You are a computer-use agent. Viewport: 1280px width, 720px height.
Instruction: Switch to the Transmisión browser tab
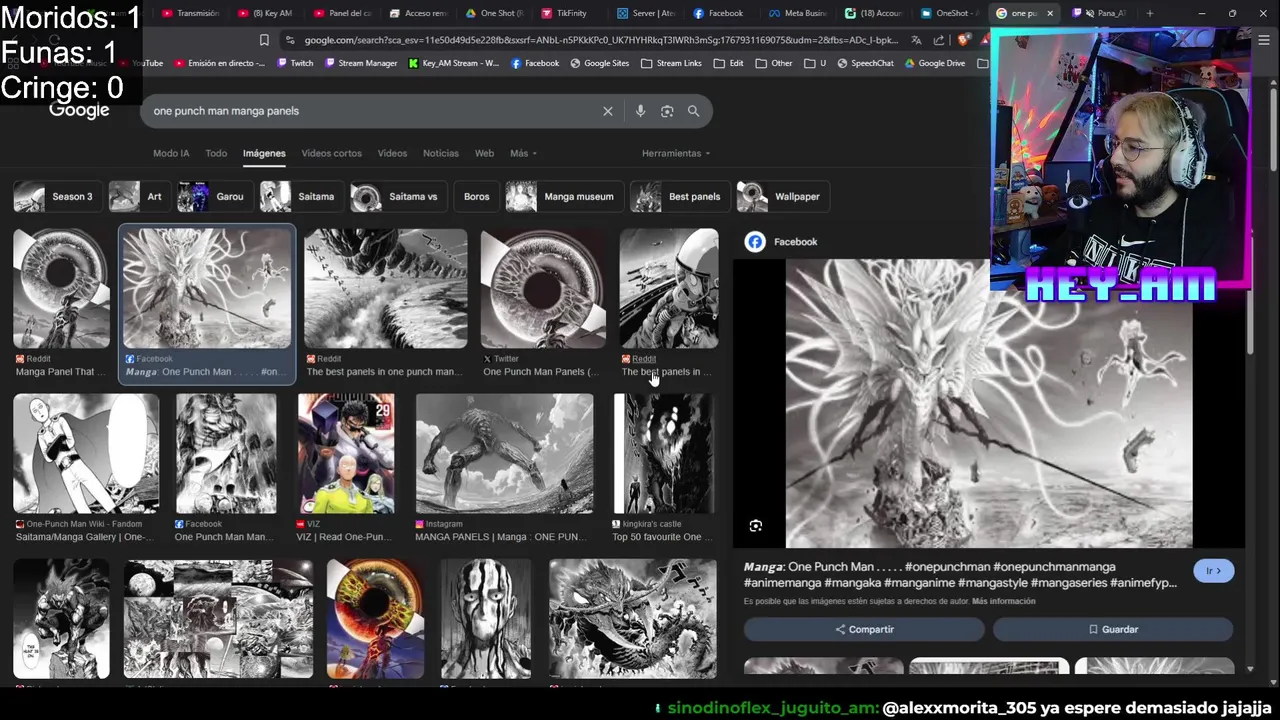(189, 13)
